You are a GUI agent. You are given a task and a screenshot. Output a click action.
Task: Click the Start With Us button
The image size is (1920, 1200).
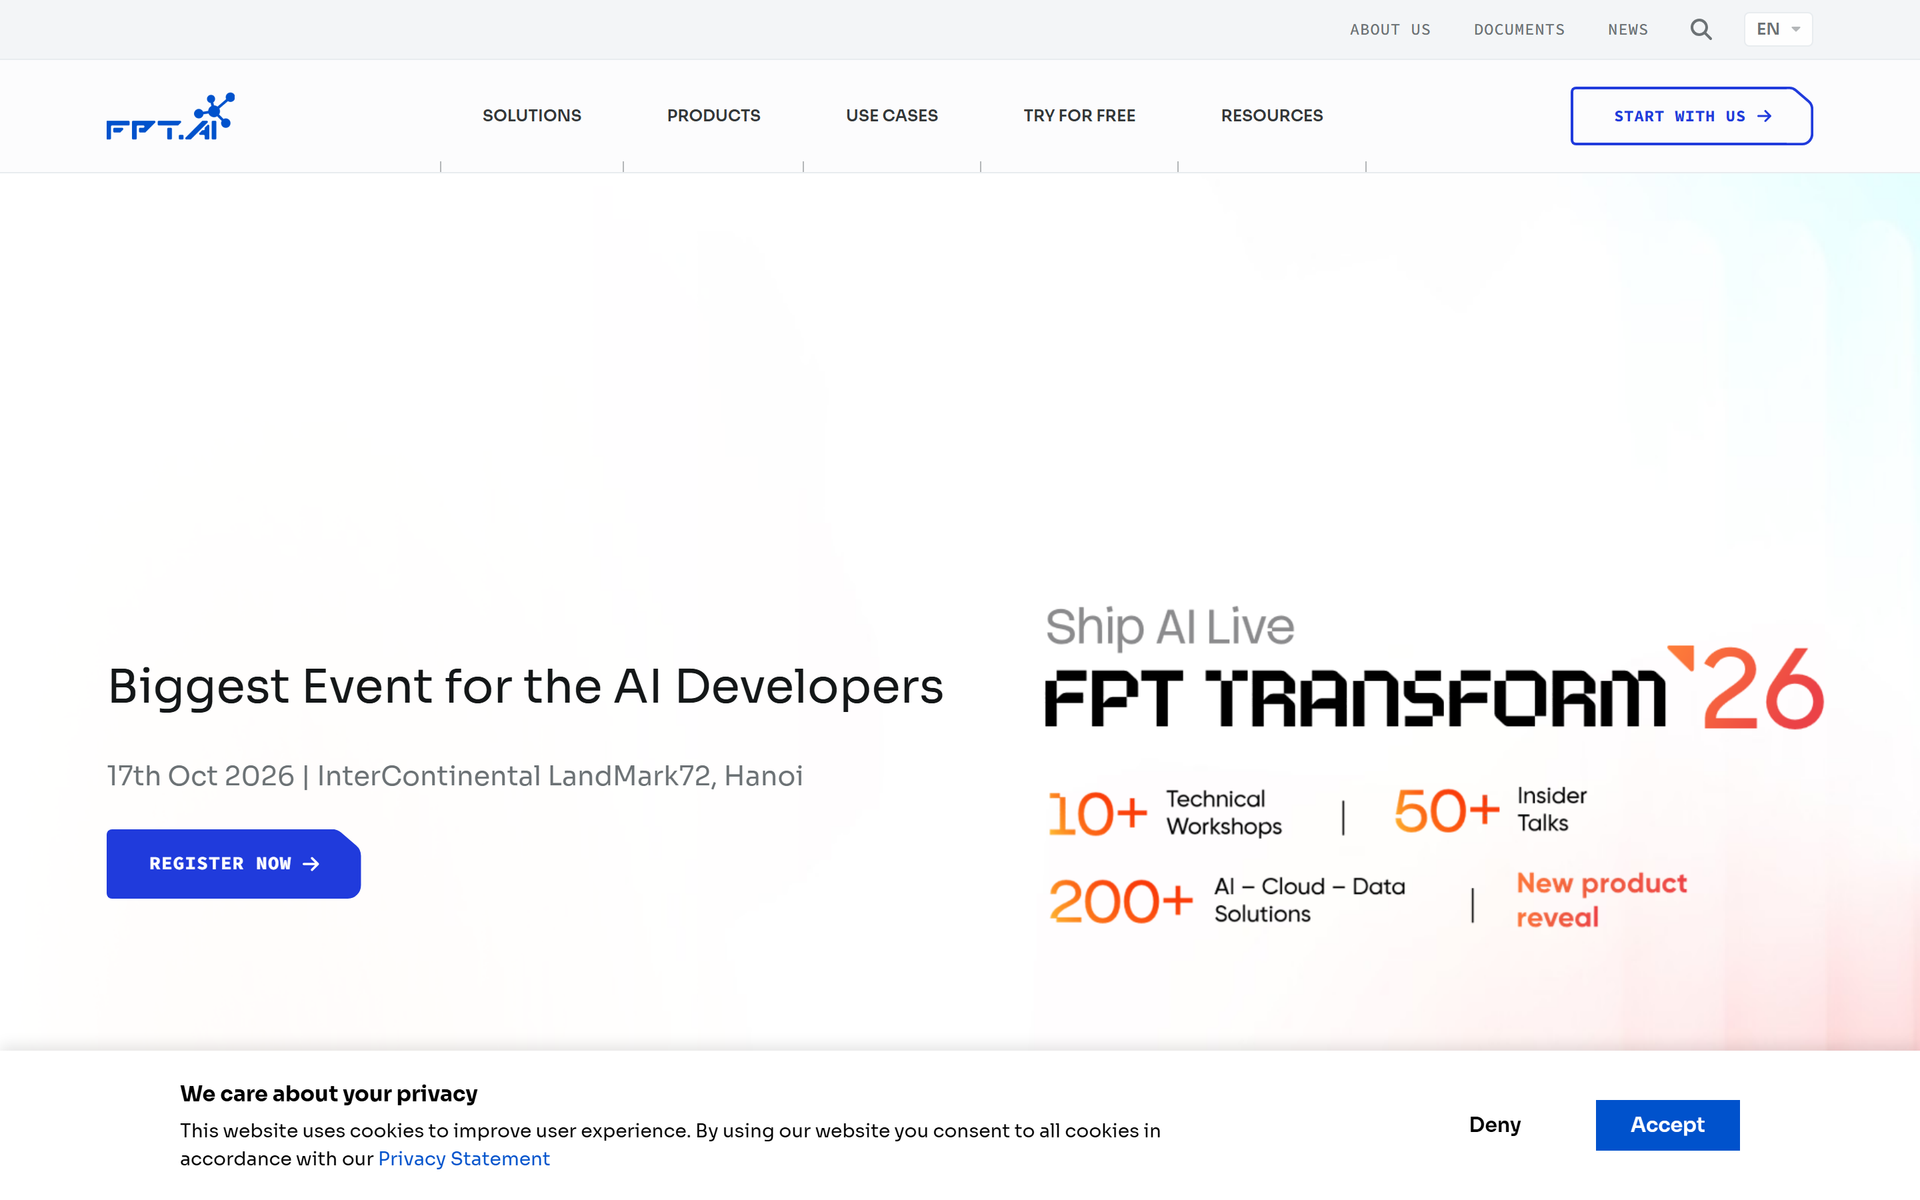click(1692, 116)
